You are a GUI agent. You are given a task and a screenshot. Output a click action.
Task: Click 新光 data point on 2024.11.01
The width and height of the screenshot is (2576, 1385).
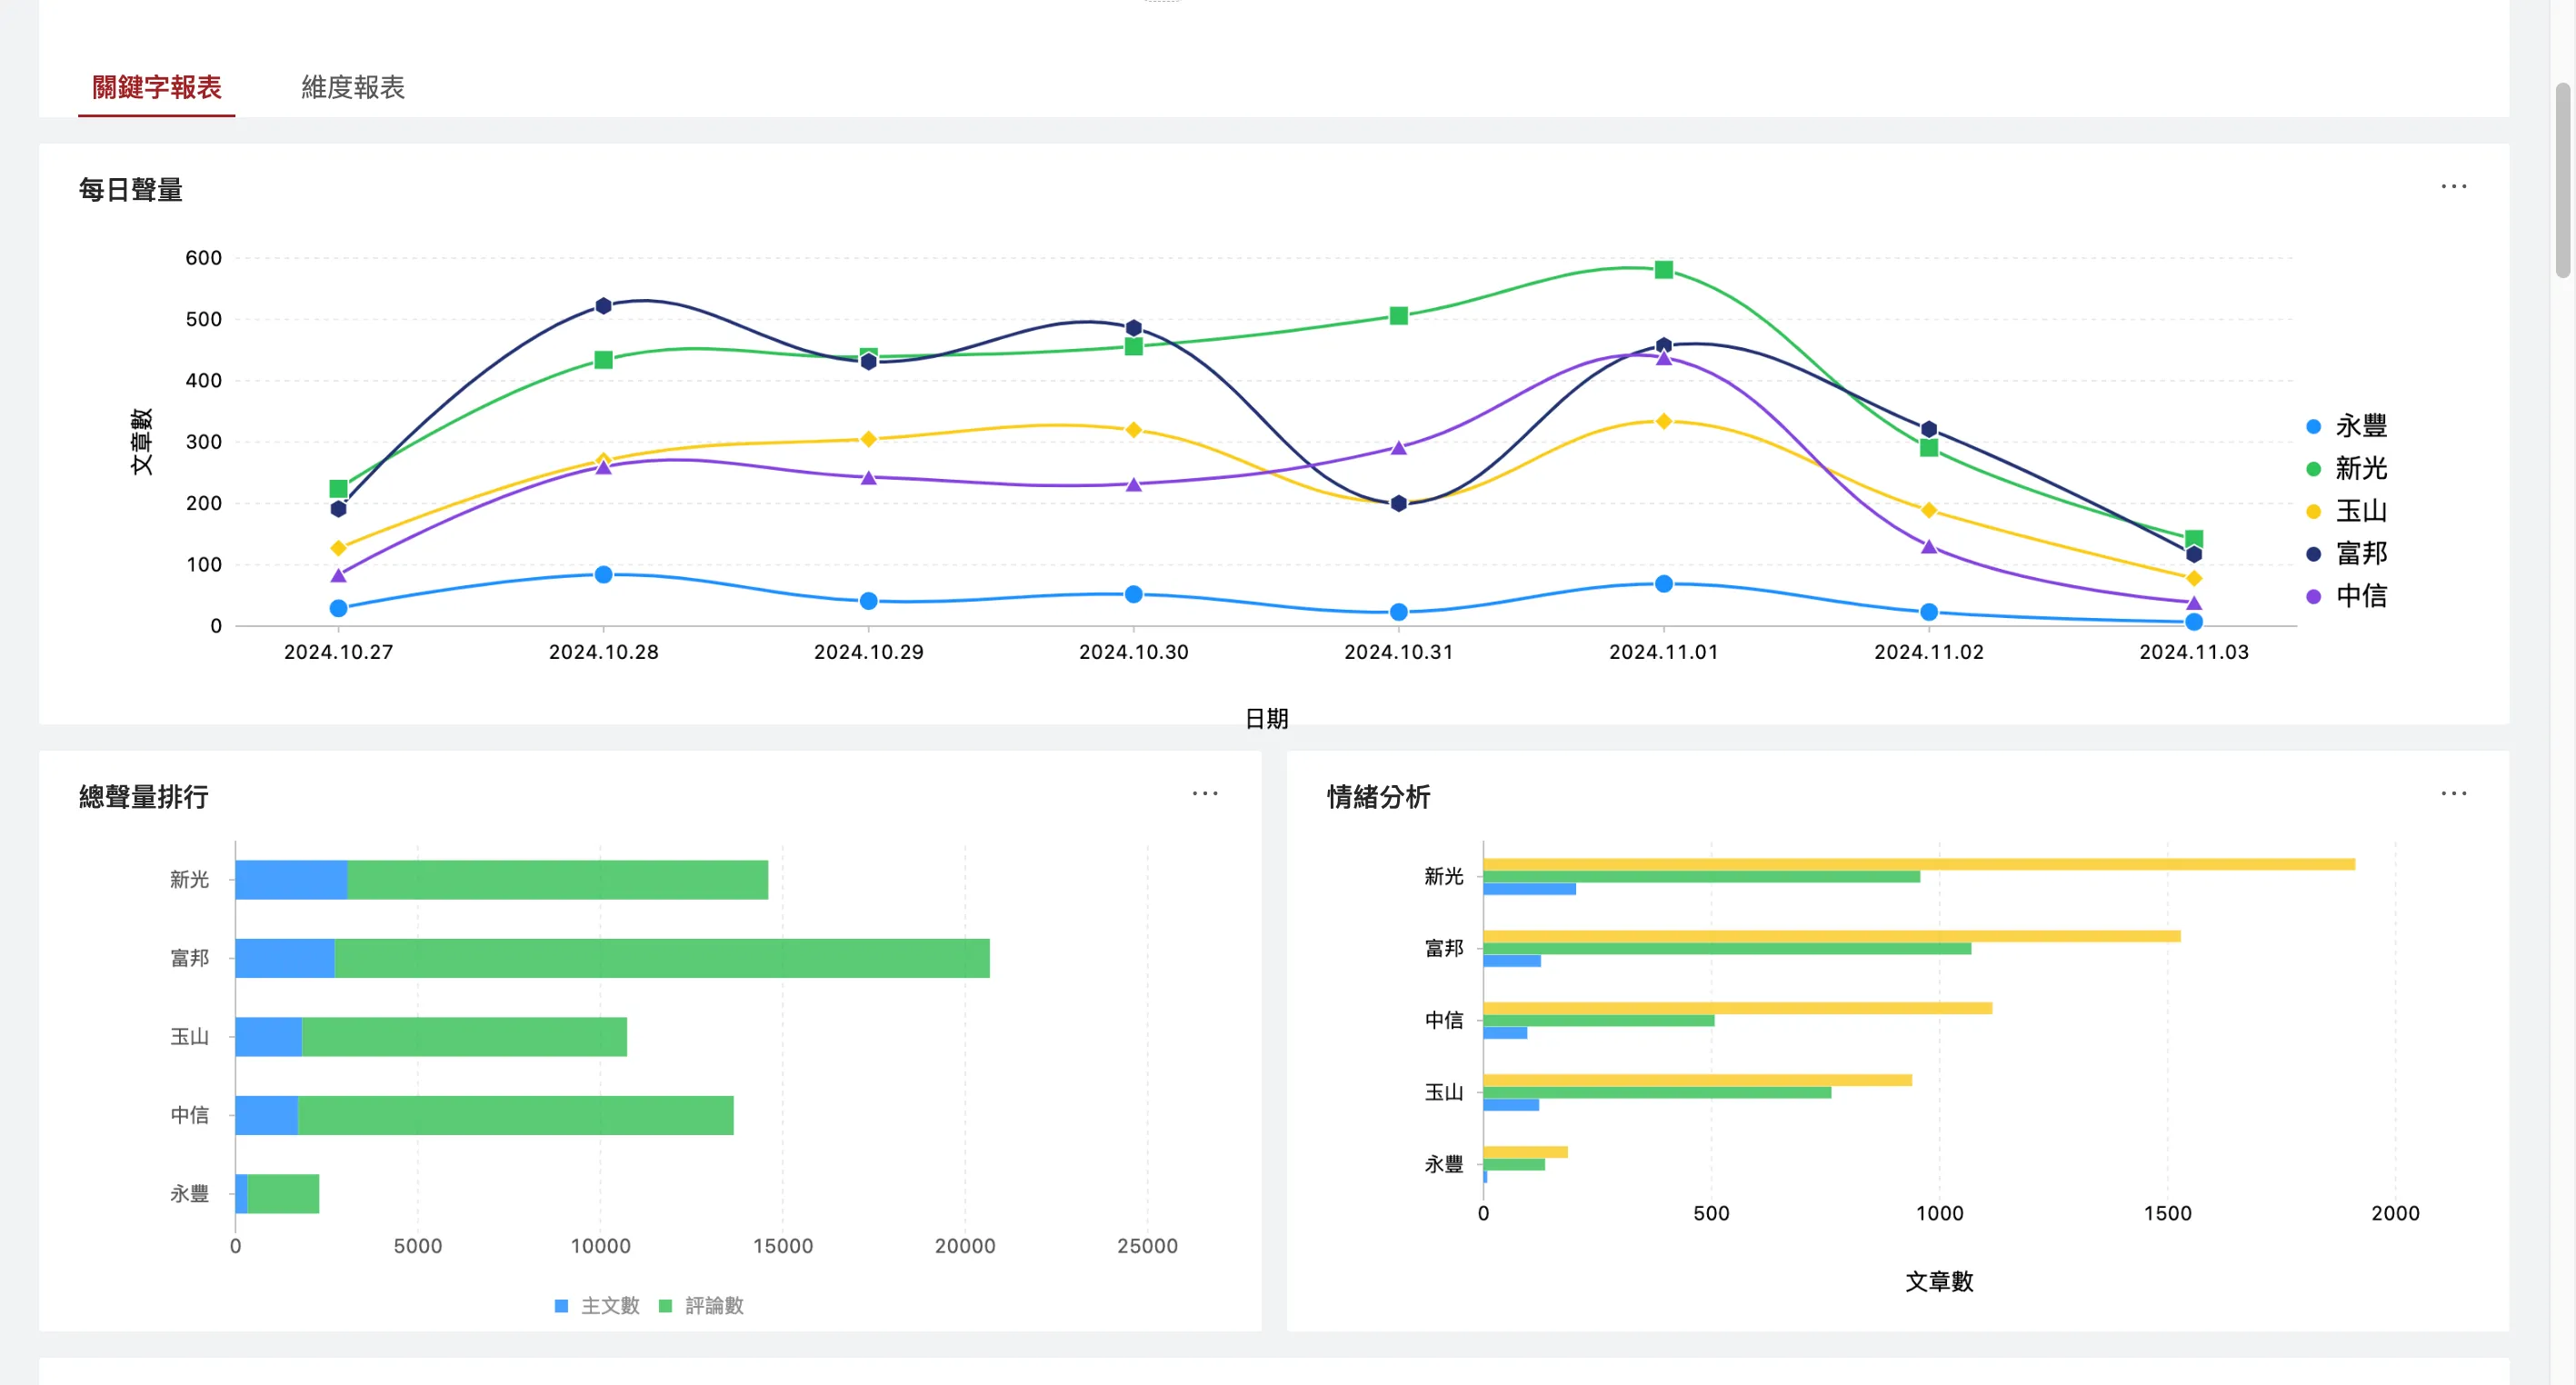point(1664,270)
